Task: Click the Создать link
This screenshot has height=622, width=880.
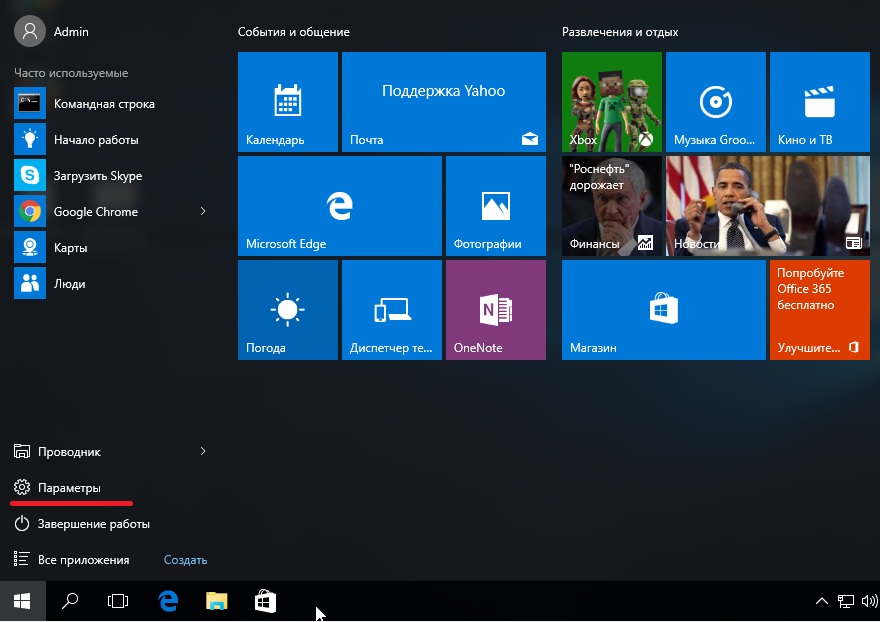Action: (185, 560)
